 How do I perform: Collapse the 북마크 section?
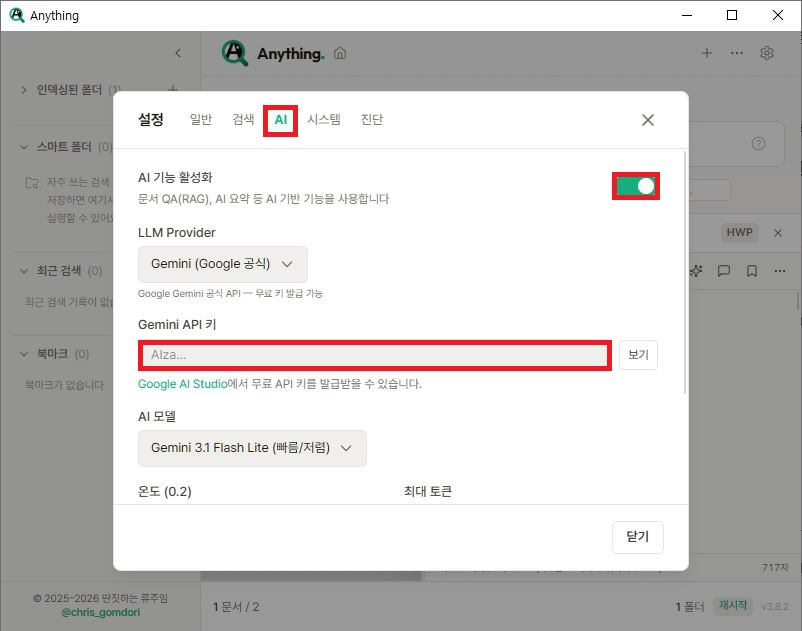[x=24, y=354]
